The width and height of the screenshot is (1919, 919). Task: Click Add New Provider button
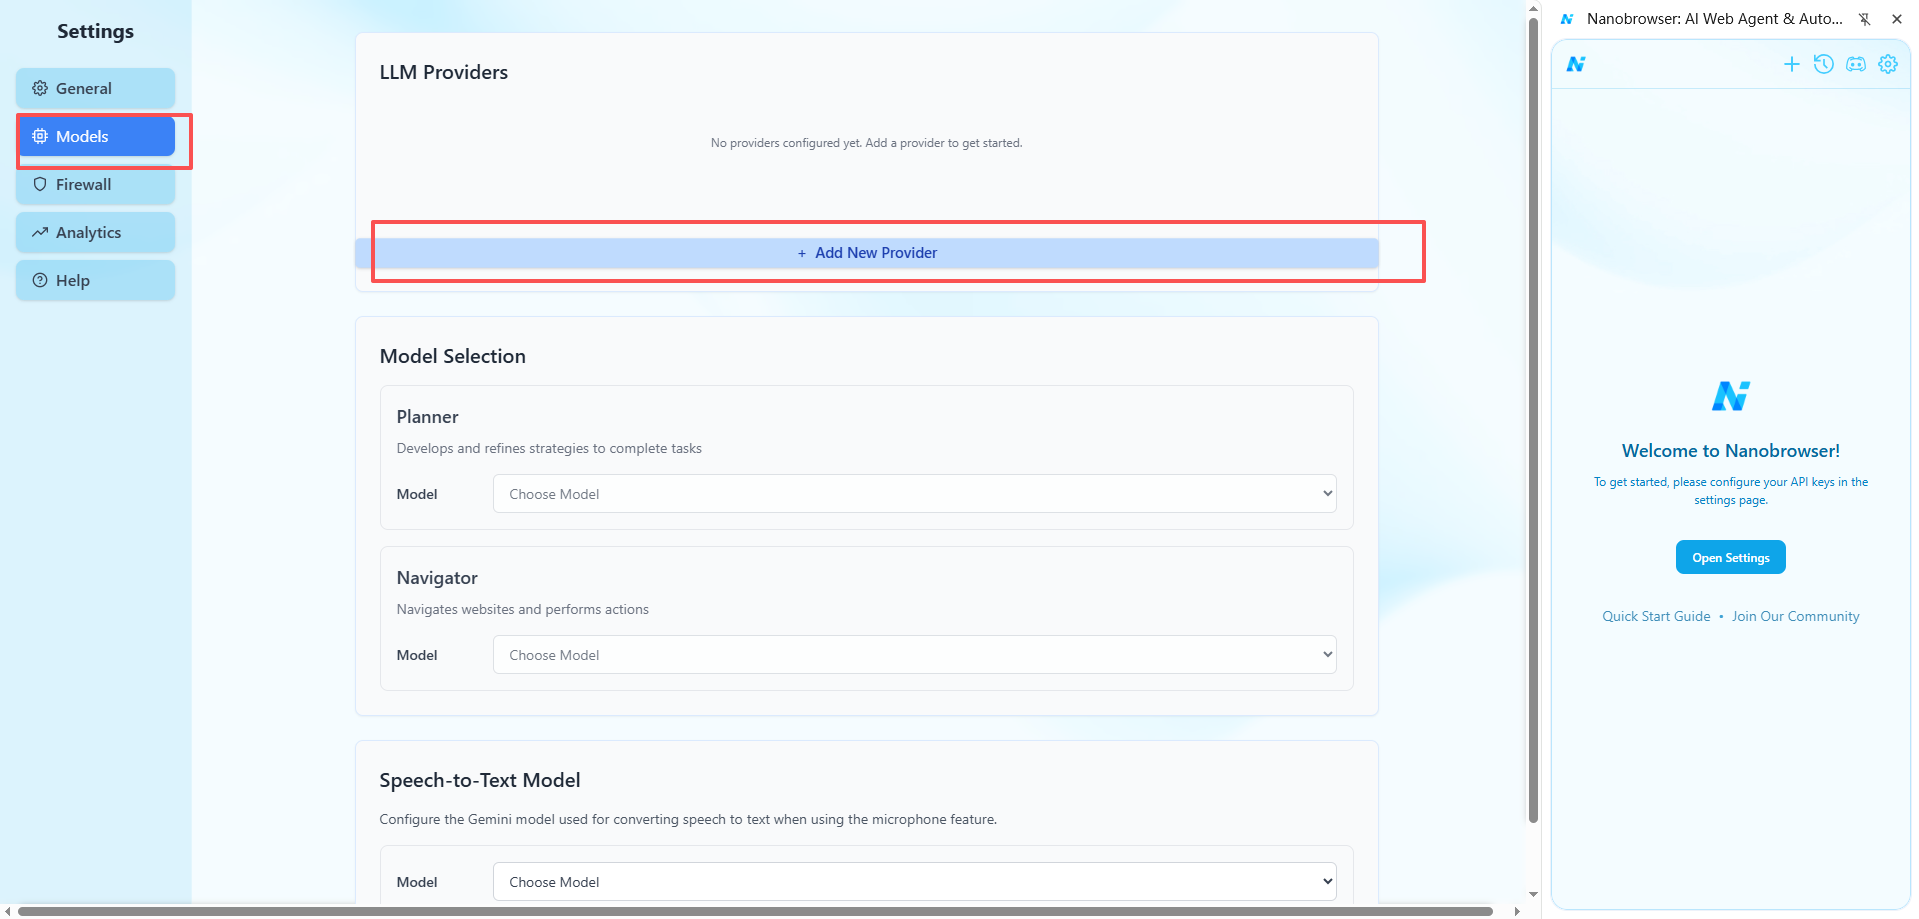tap(867, 253)
